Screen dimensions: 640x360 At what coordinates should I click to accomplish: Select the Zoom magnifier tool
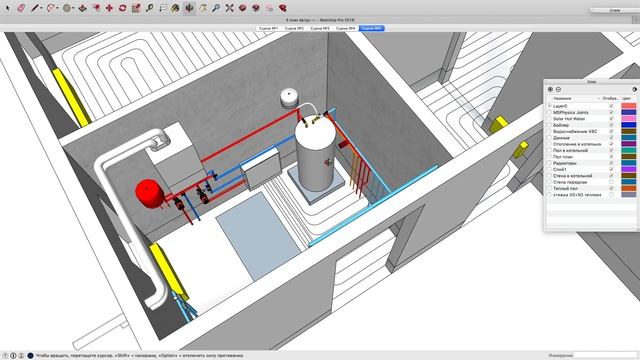[216, 8]
